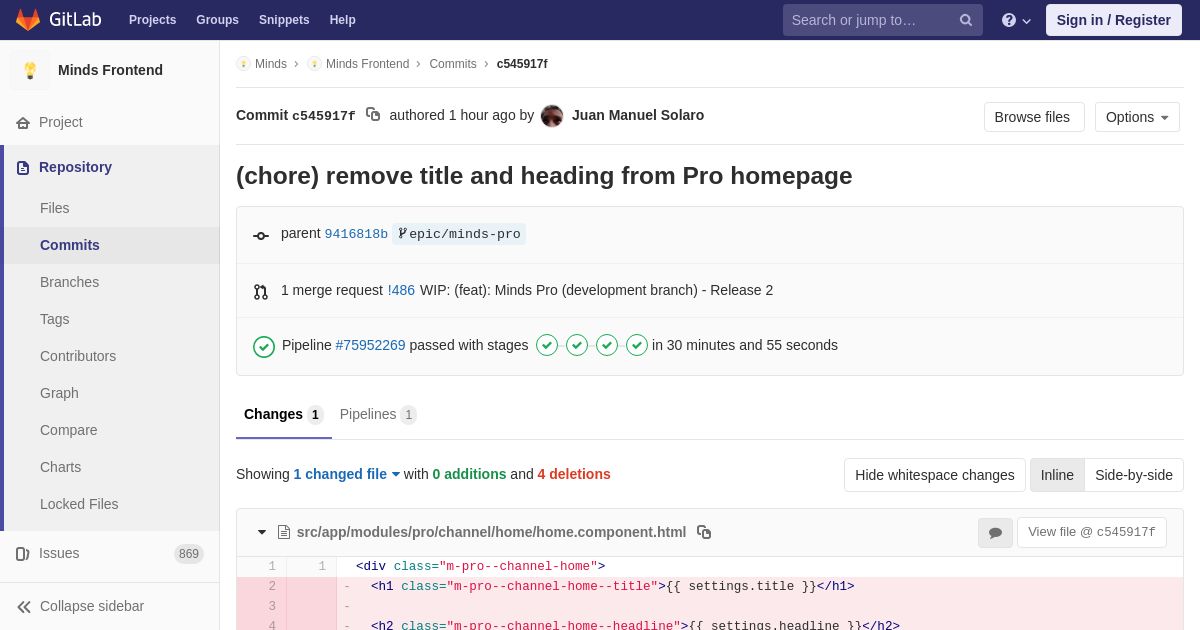Click the merge request icon
This screenshot has width=1200, height=630.
pos(261,292)
